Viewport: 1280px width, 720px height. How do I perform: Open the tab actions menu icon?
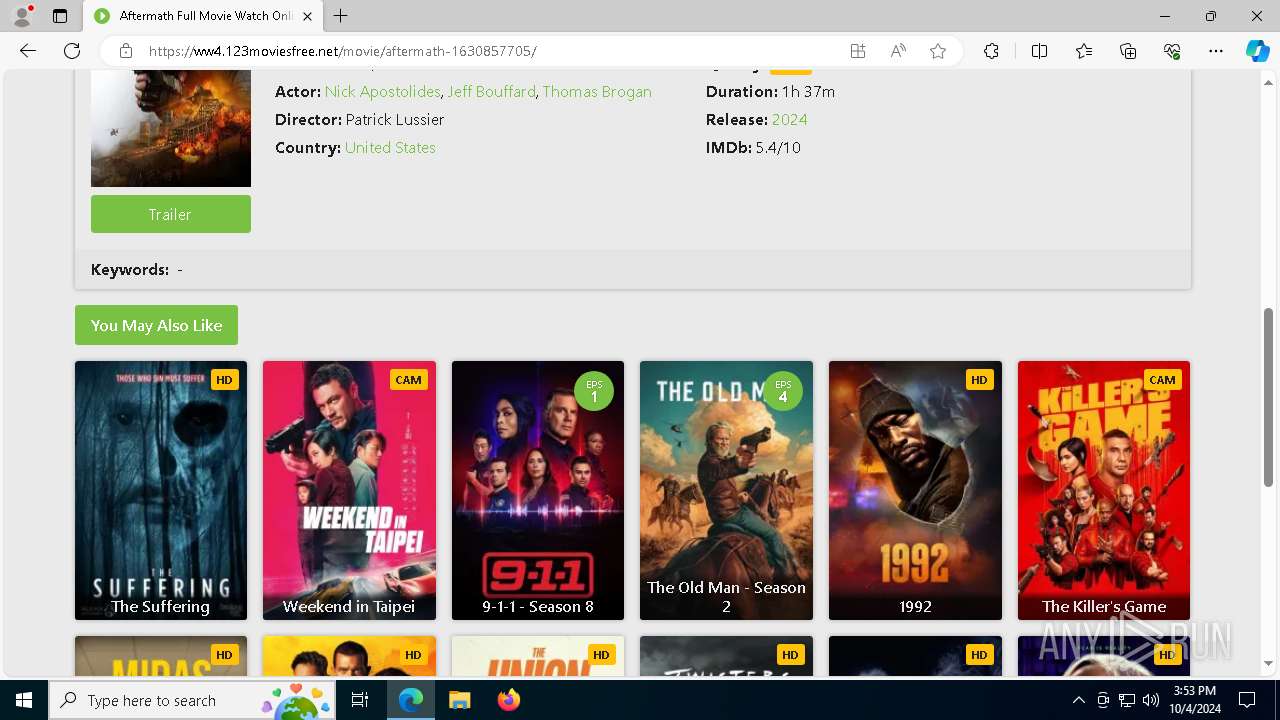tap(60, 16)
